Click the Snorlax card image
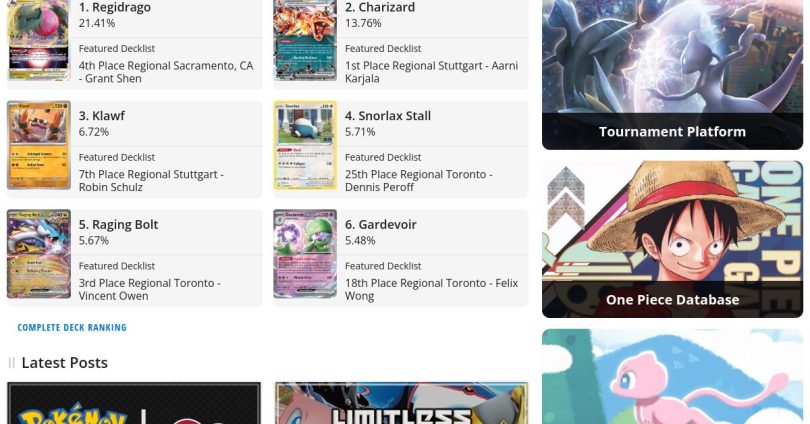The width and height of the screenshot is (810, 424). pyautogui.click(x=305, y=145)
